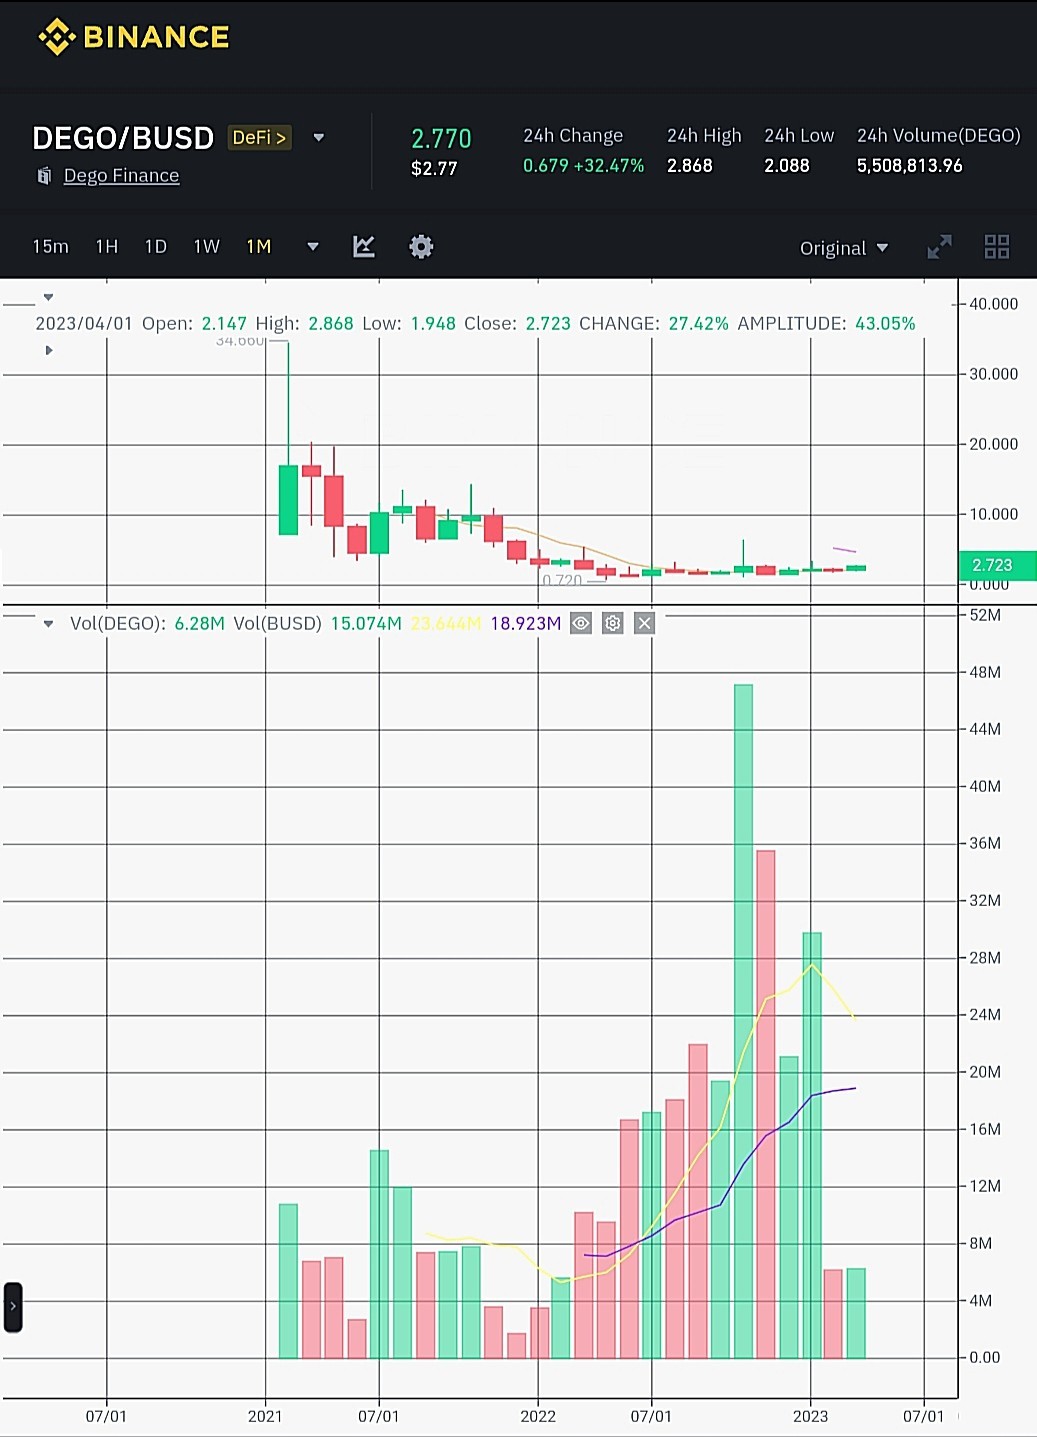Expand the left side panel handle
1037x1437 pixels.
[x=13, y=1307]
